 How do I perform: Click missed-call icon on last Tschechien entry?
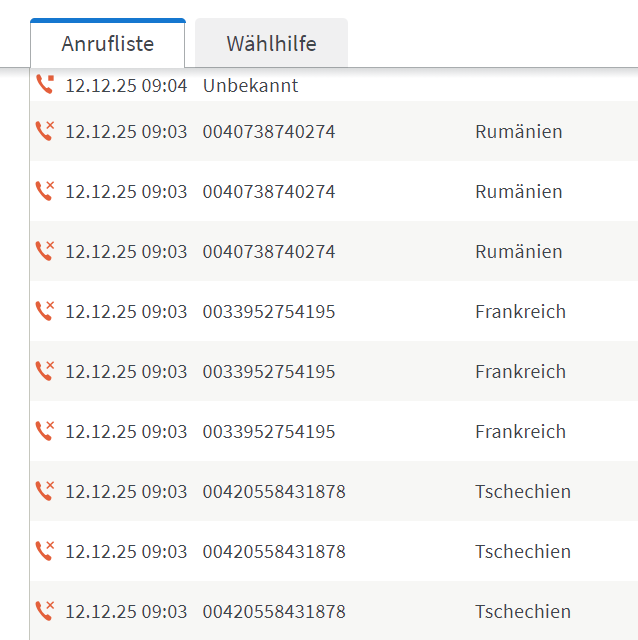pos(44,611)
